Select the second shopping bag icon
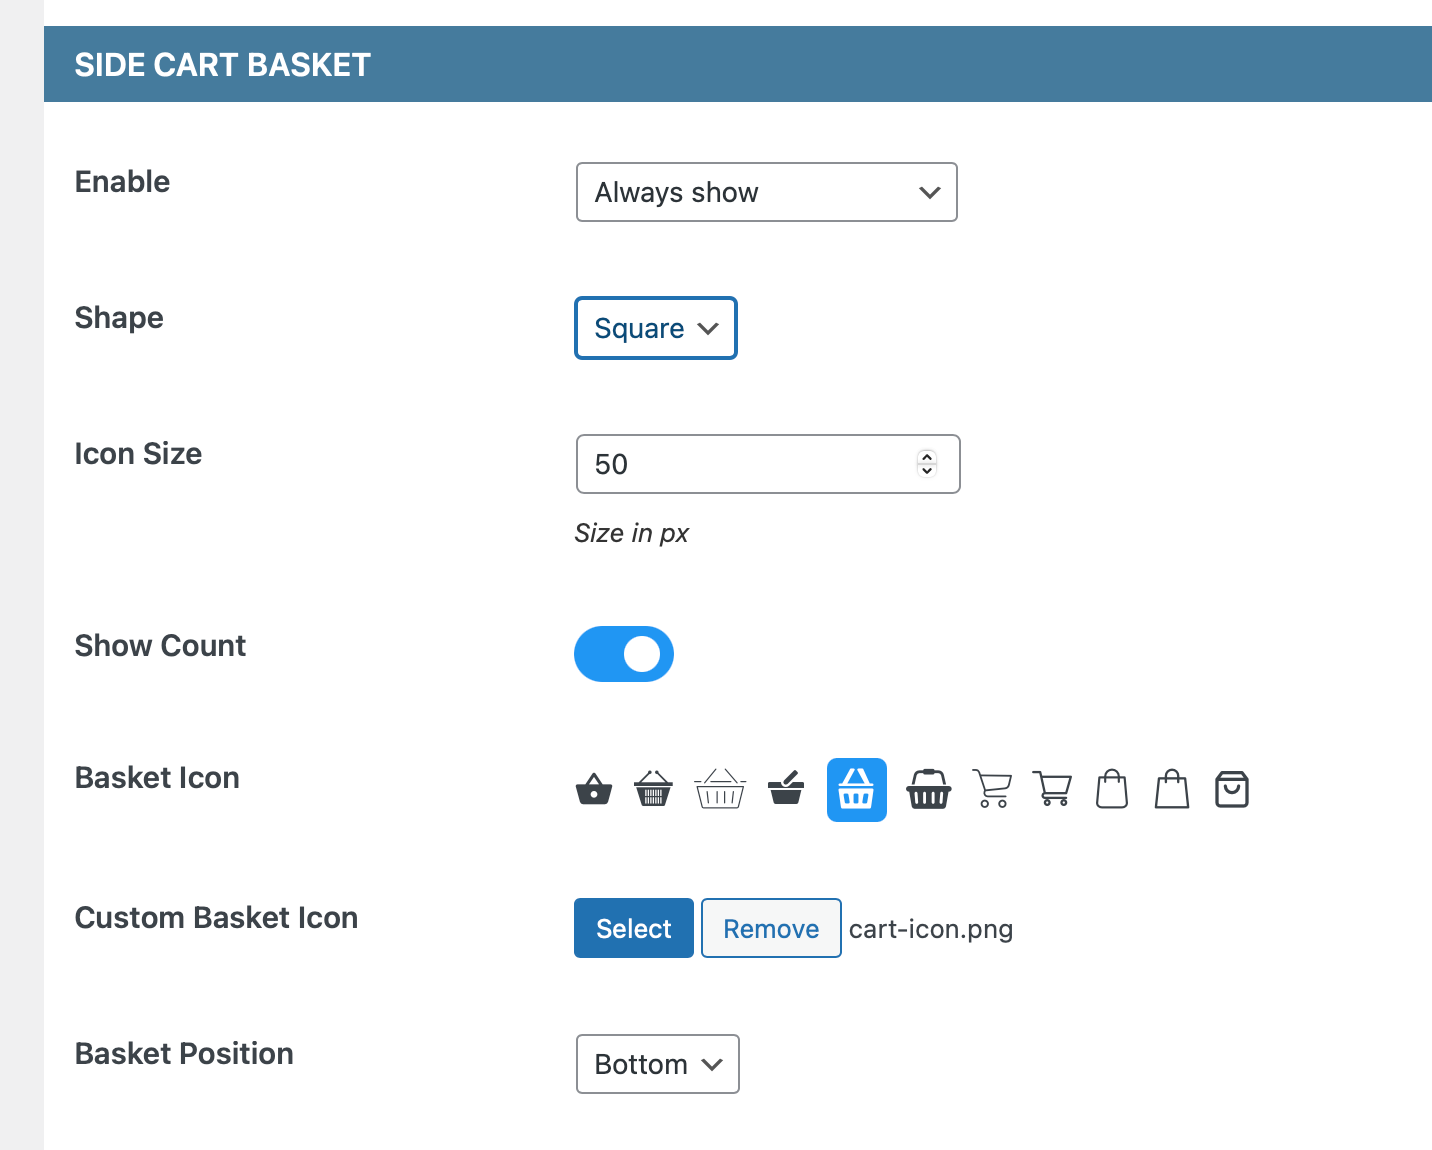 1172,790
